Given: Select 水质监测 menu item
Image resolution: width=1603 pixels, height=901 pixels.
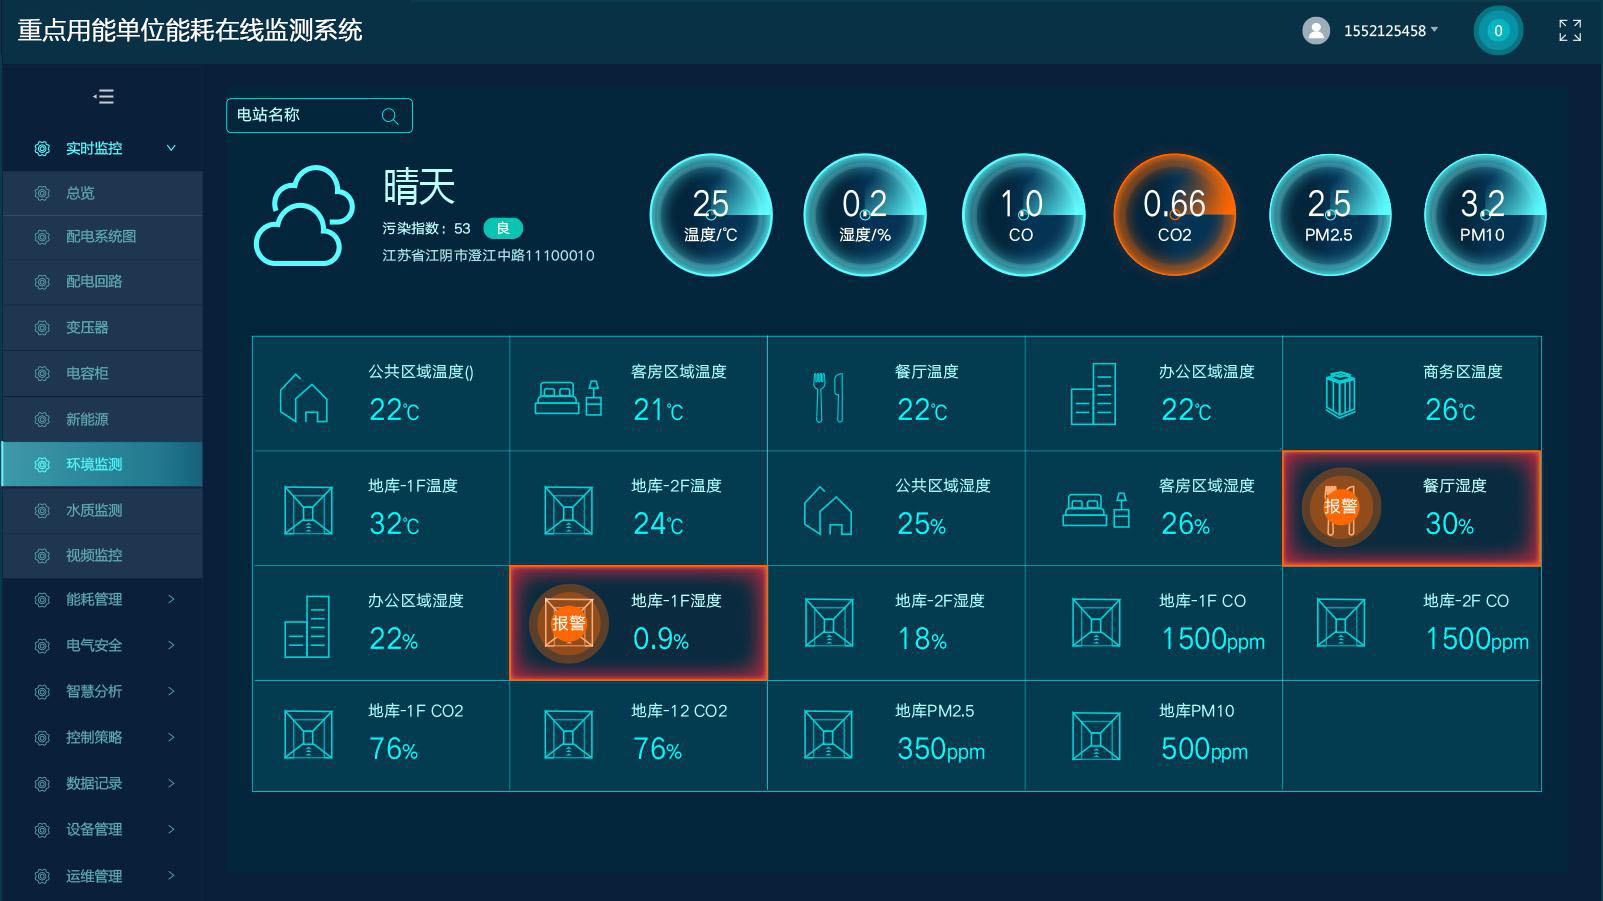Looking at the screenshot, I should [94, 510].
